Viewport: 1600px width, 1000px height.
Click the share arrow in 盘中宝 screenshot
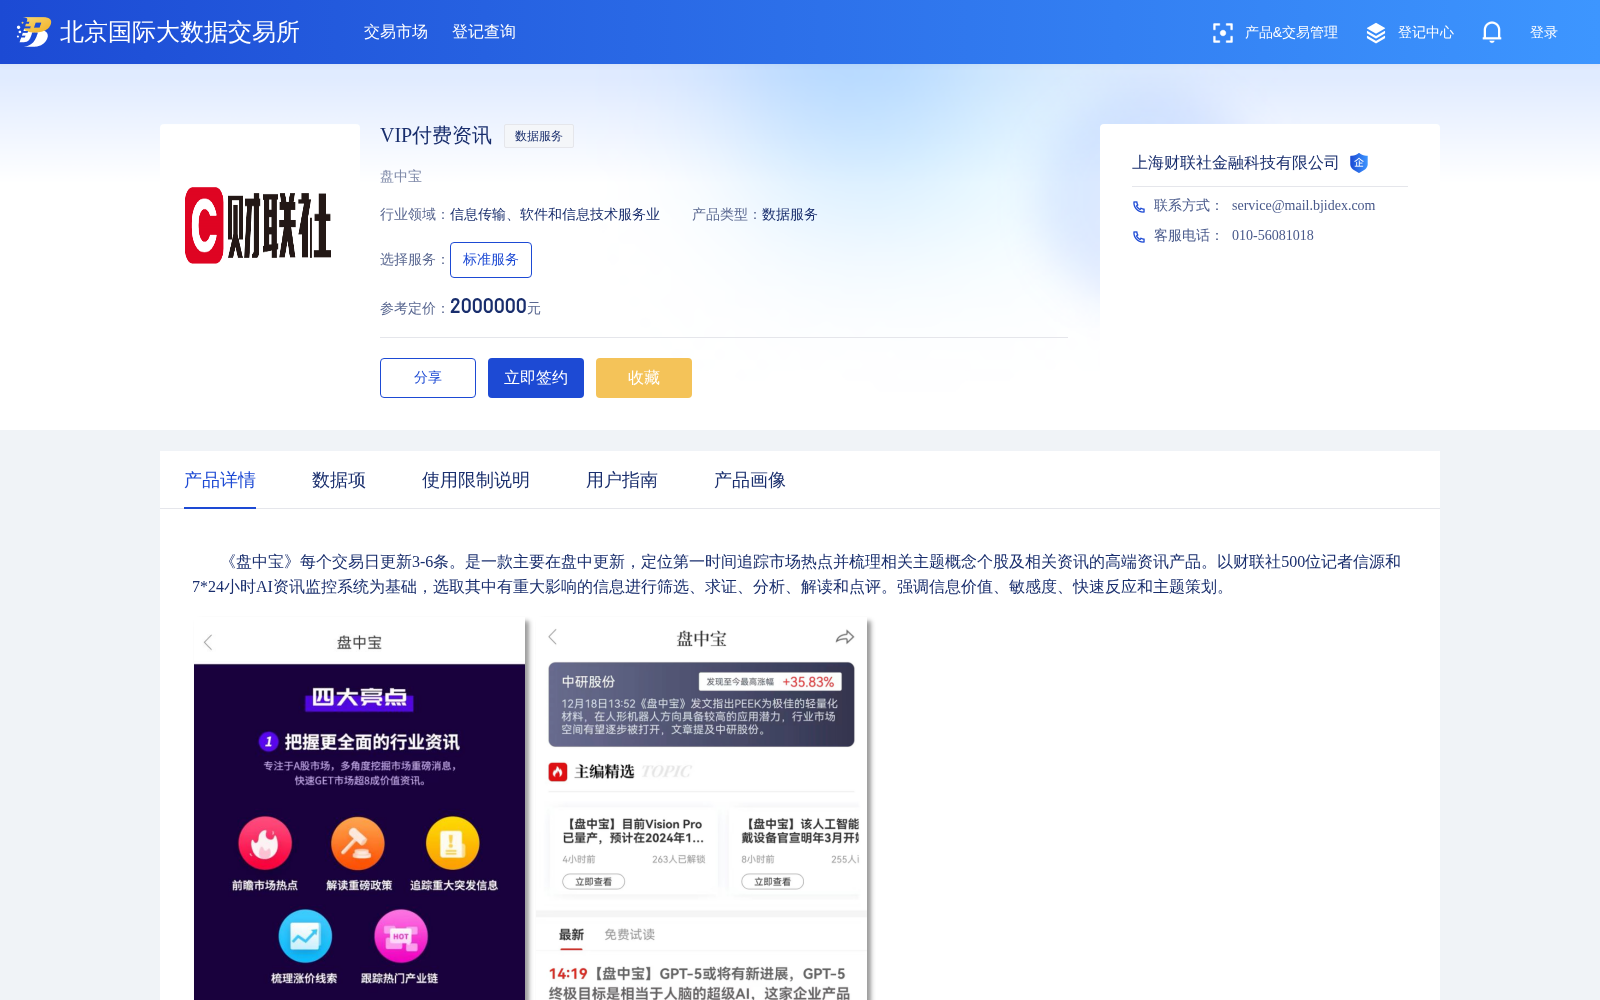click(x=845, y=637)
